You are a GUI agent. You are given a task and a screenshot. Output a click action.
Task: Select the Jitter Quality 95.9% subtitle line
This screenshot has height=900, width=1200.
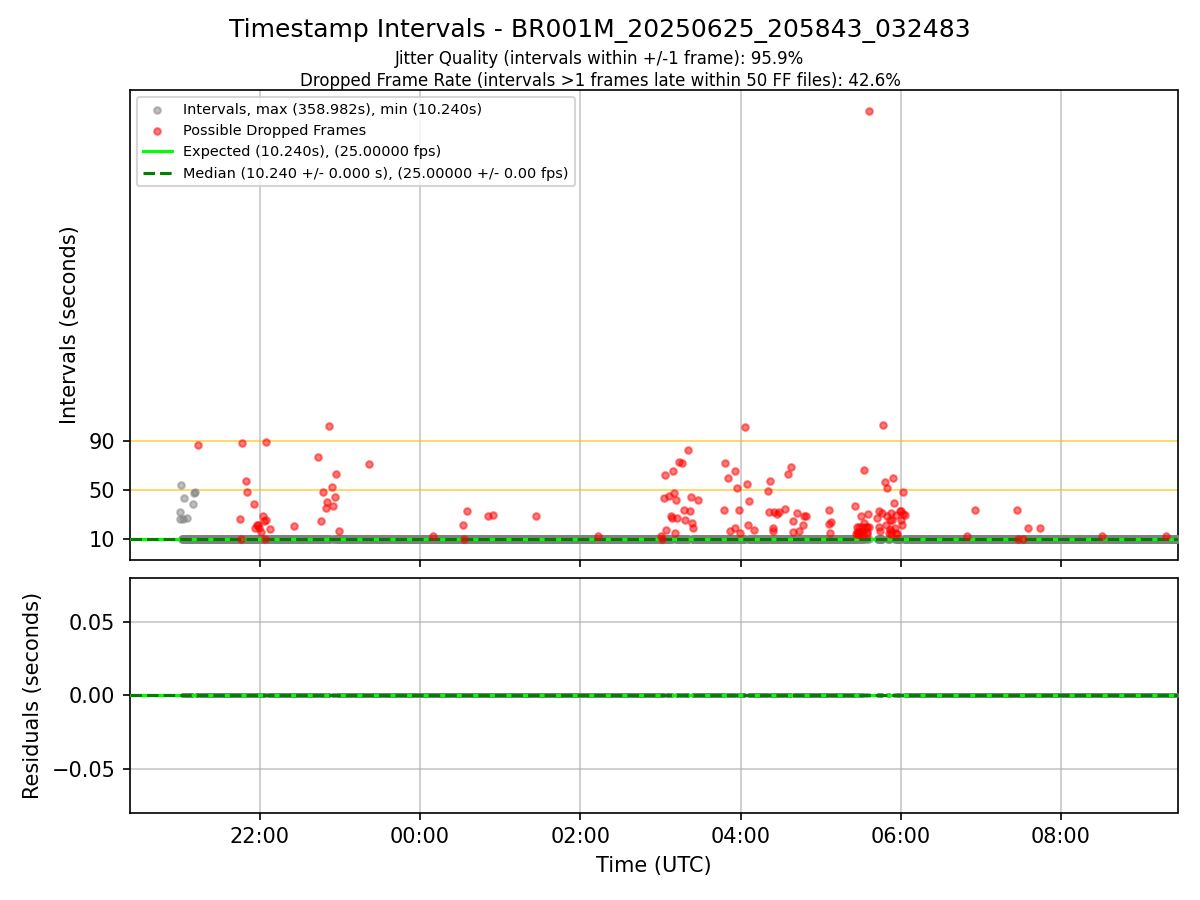[599, 58]
